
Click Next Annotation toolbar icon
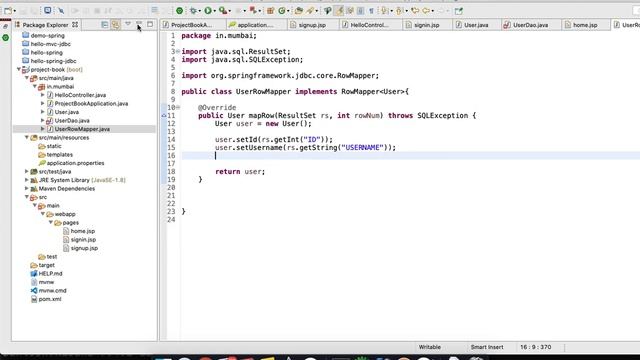(x=384, y=11)
